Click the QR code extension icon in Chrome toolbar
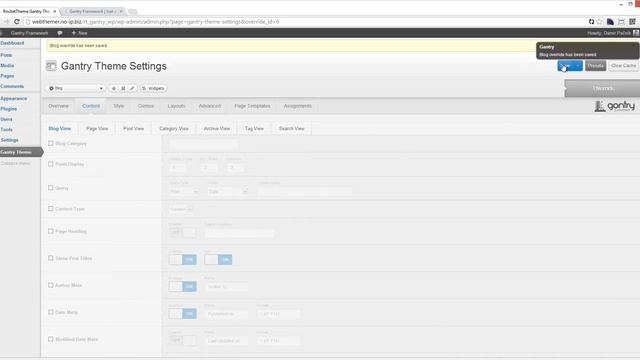Image resolution: width=640 pixels, height=360 pixels. point(632,22)
